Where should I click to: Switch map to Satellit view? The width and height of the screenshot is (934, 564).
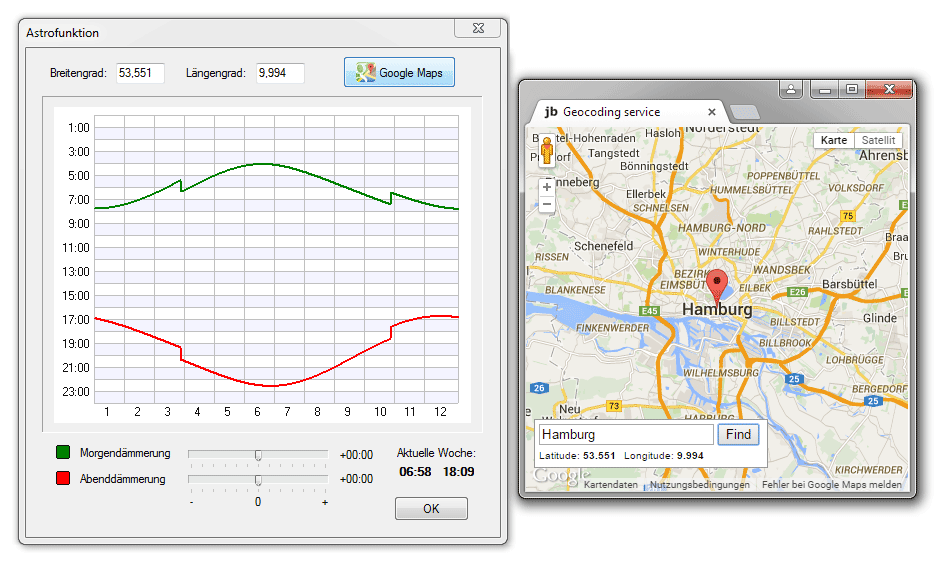(879, 140)
